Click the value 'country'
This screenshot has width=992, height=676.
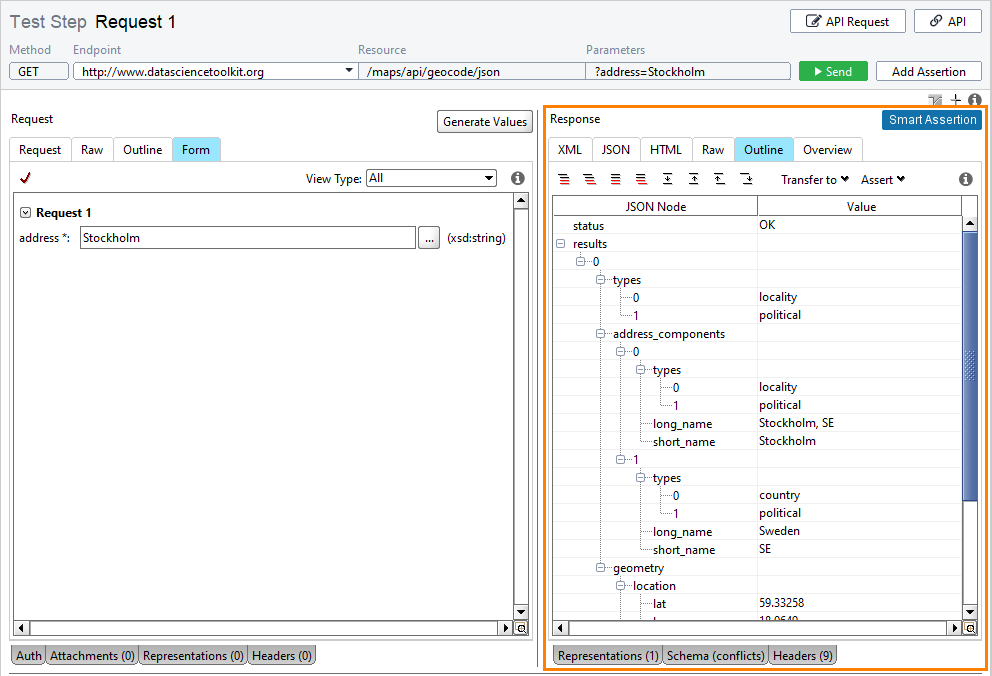click(x=779, y=495)
